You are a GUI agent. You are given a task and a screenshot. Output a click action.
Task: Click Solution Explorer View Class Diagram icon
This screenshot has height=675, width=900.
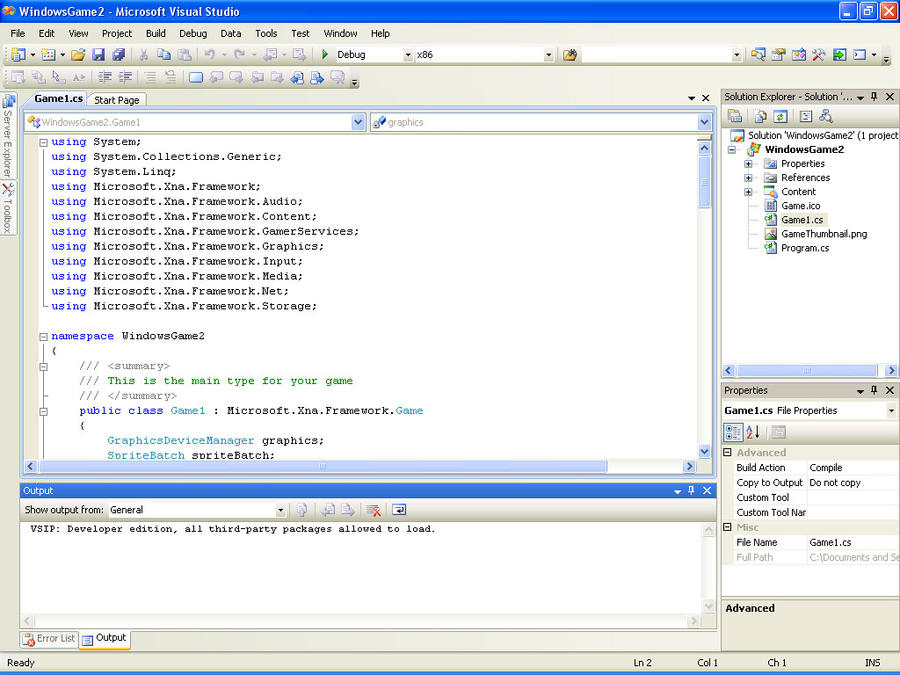[x=826, y=117]
